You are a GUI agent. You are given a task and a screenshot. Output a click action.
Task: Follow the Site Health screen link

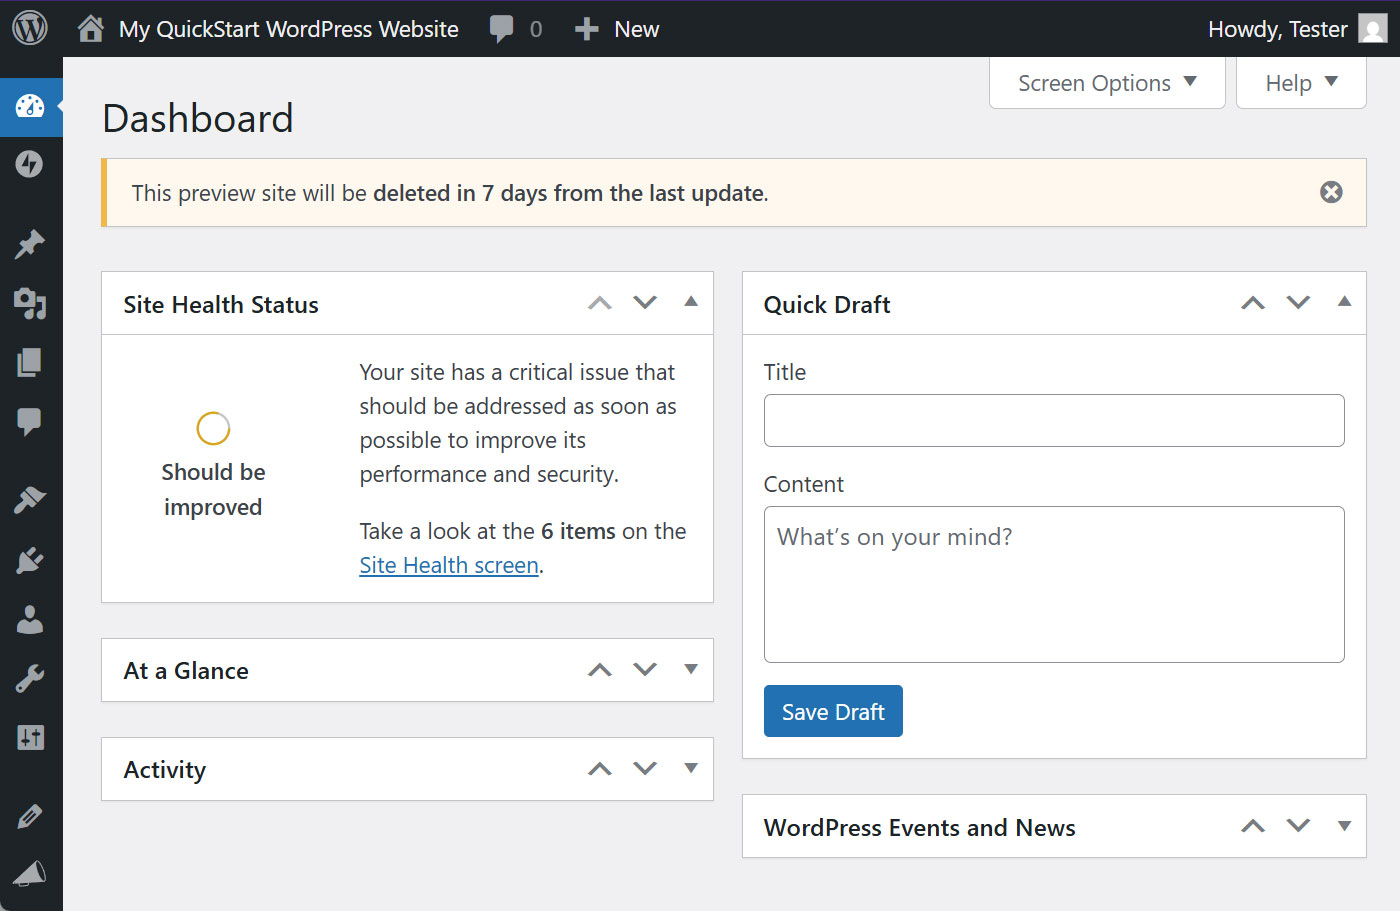tap(448, 565)
